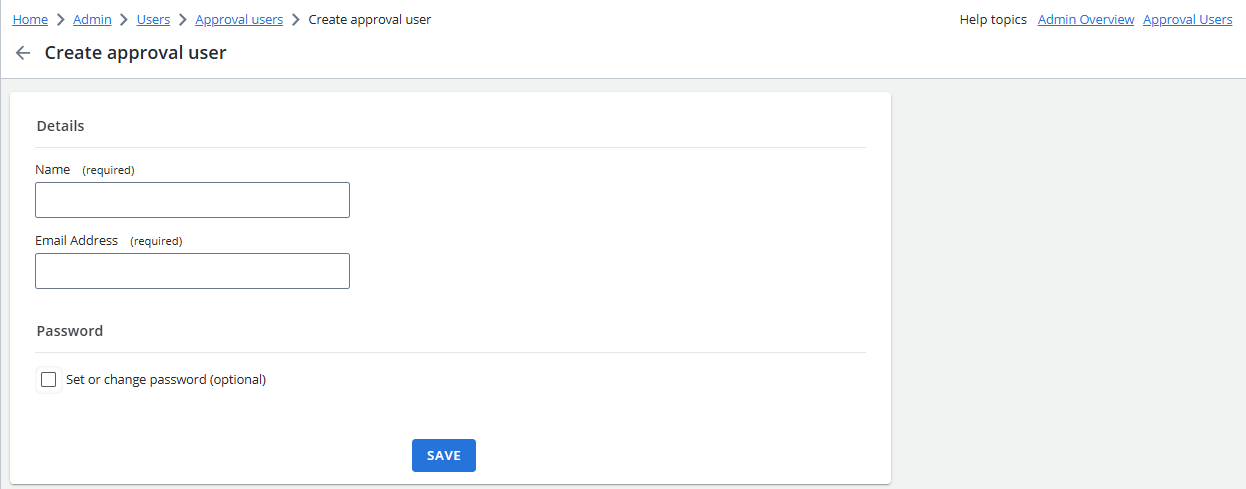Click the 'Help topics' label

tap(993, 19)
